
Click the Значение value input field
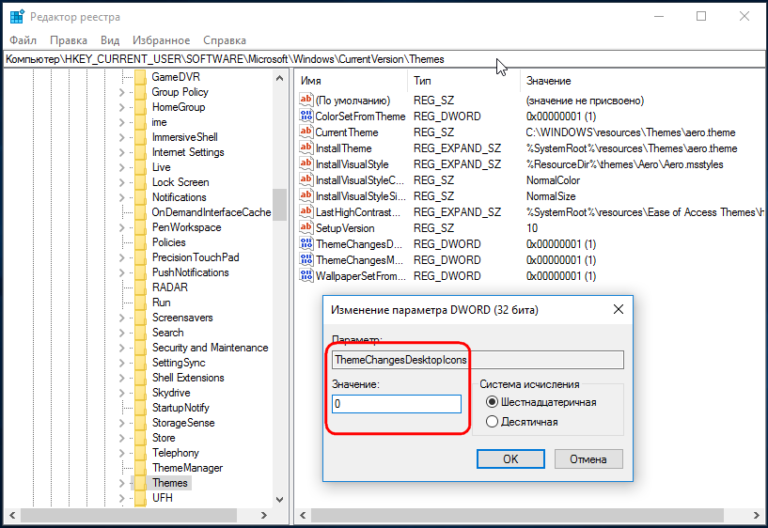397,404
